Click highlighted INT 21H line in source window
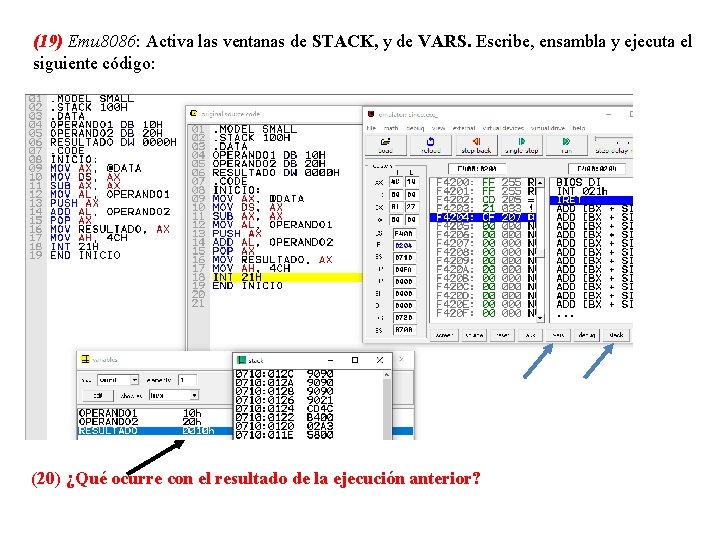 [x=286, y=277]
